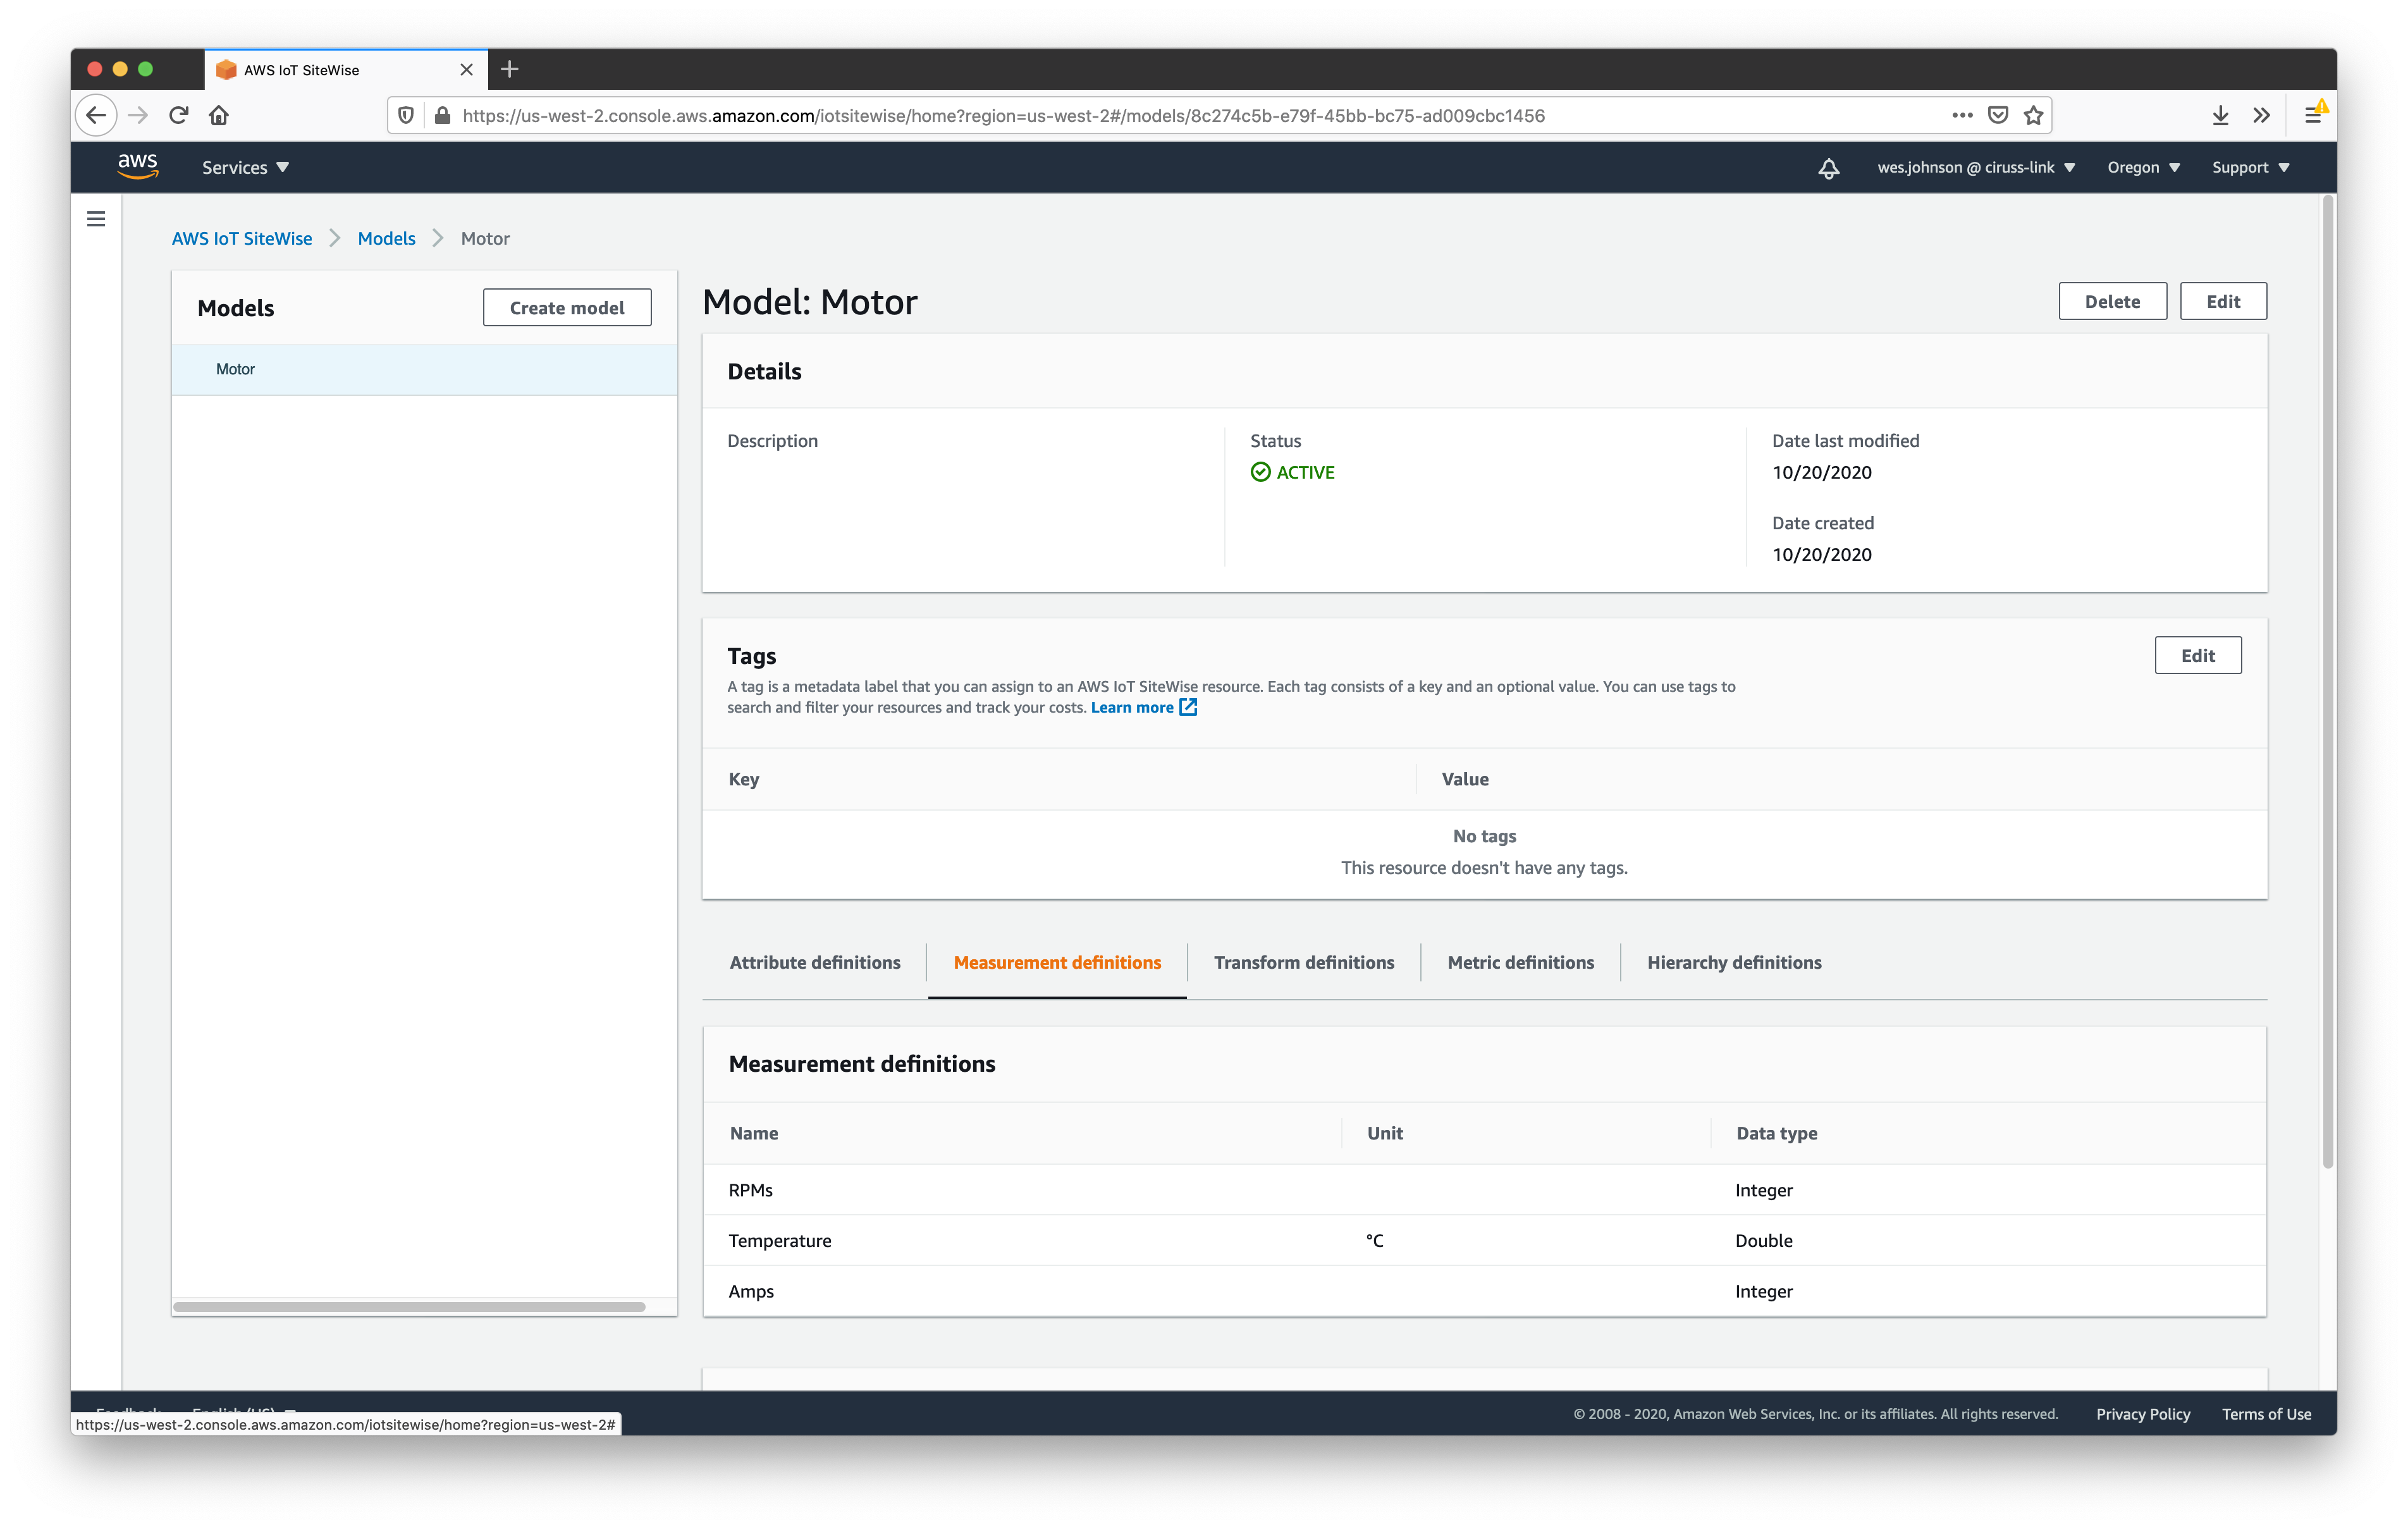Click the page vertical scrollbar
This screenshot has width=2408, height=1529.
coord(2327,682)
